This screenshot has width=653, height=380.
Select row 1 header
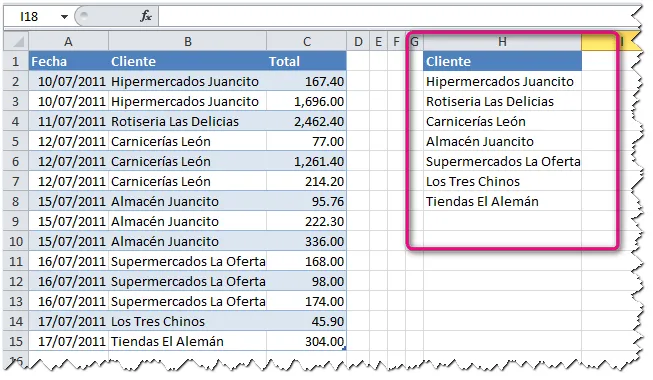[x=16, y=61]
